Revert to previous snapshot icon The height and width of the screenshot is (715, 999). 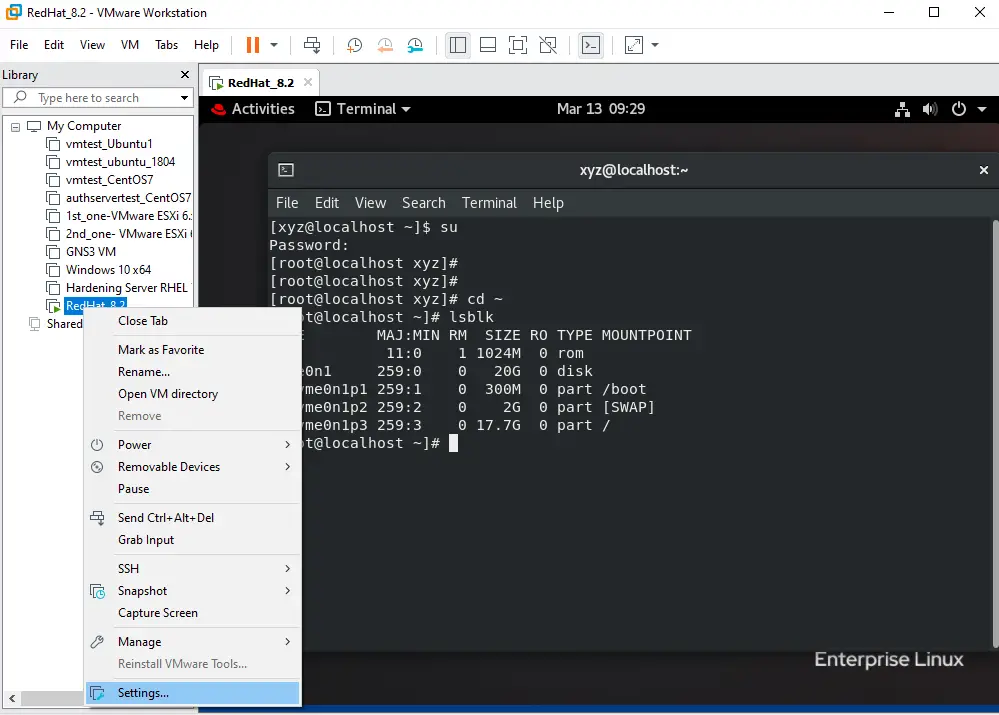[385, 45]
